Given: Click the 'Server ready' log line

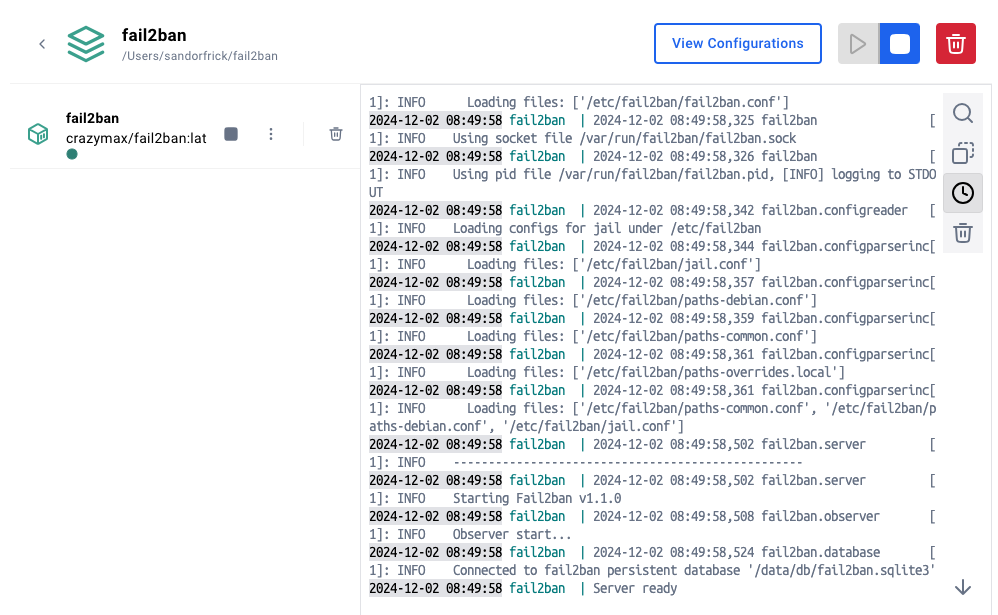Looking at the screenshot, I should [x=635, y=588].
